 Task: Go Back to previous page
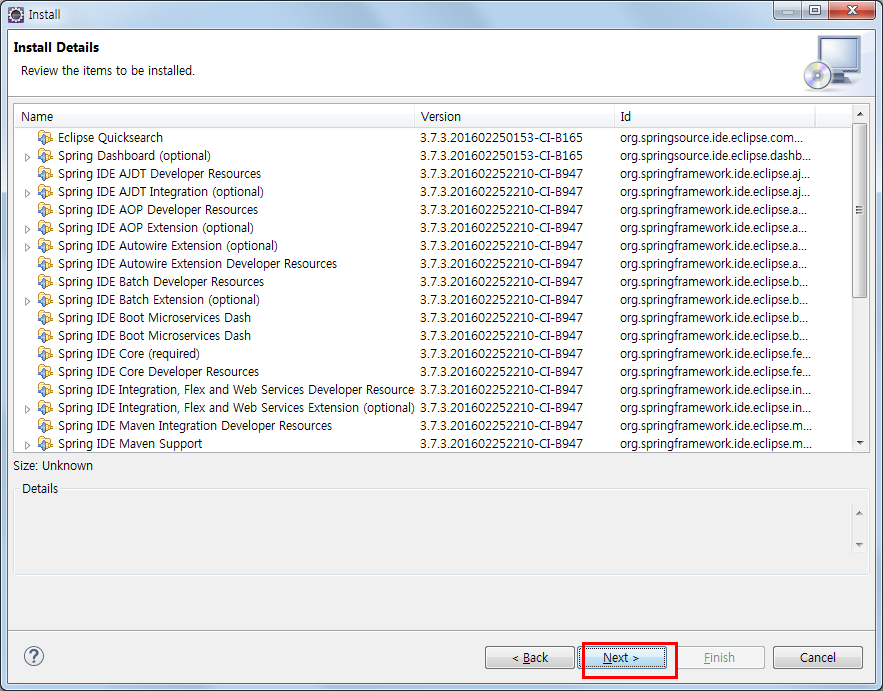click(529, 657)
